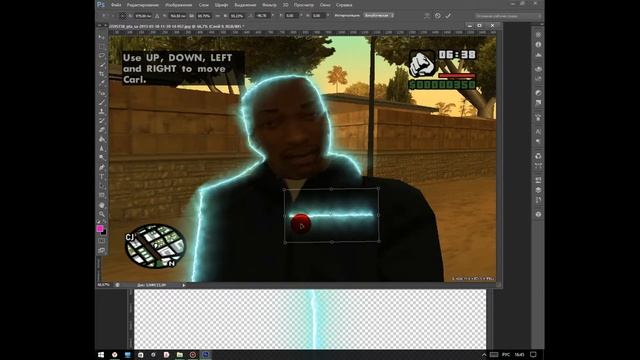This screenshot has height=360, width=640.
Task: Select the Dodge tool
Action: pyautogui.click(x=102, y=158)
